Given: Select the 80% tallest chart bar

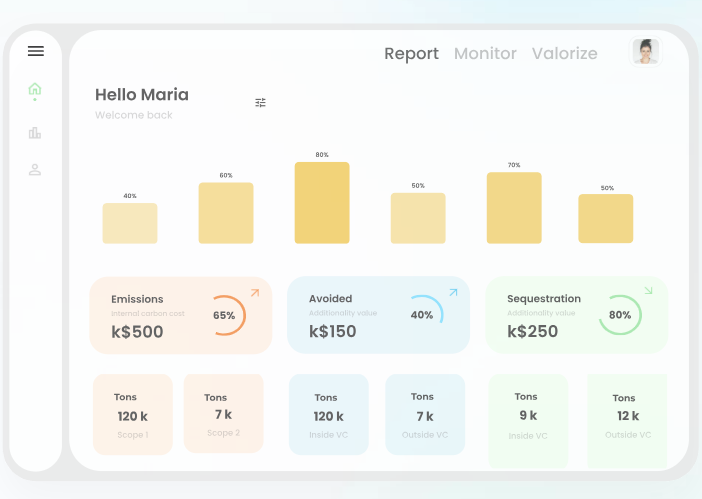Looking at the screenshot, I should coord(322,203).
